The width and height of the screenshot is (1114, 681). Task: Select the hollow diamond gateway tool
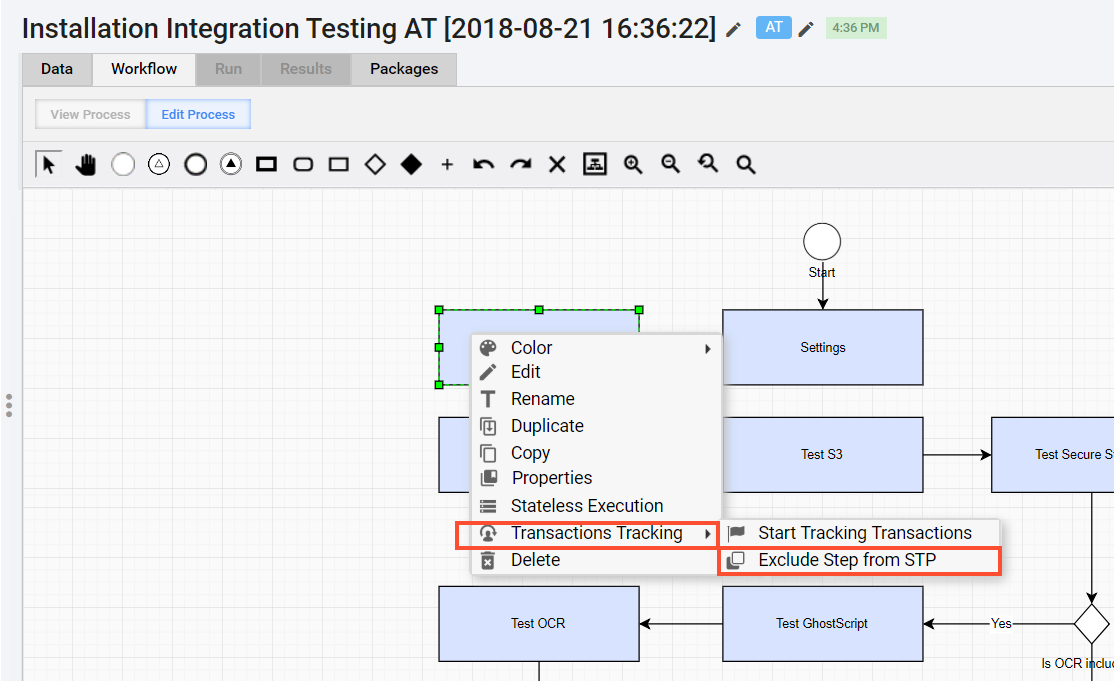coord(375,165)
